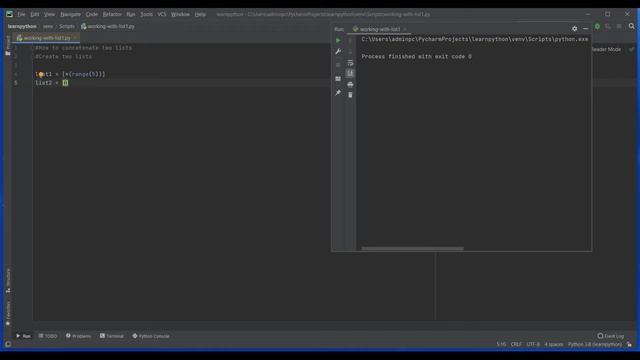Toggle soft-wrap icon in Run panel
Viewport: 640px width, 360px height.
click(350, 63)
